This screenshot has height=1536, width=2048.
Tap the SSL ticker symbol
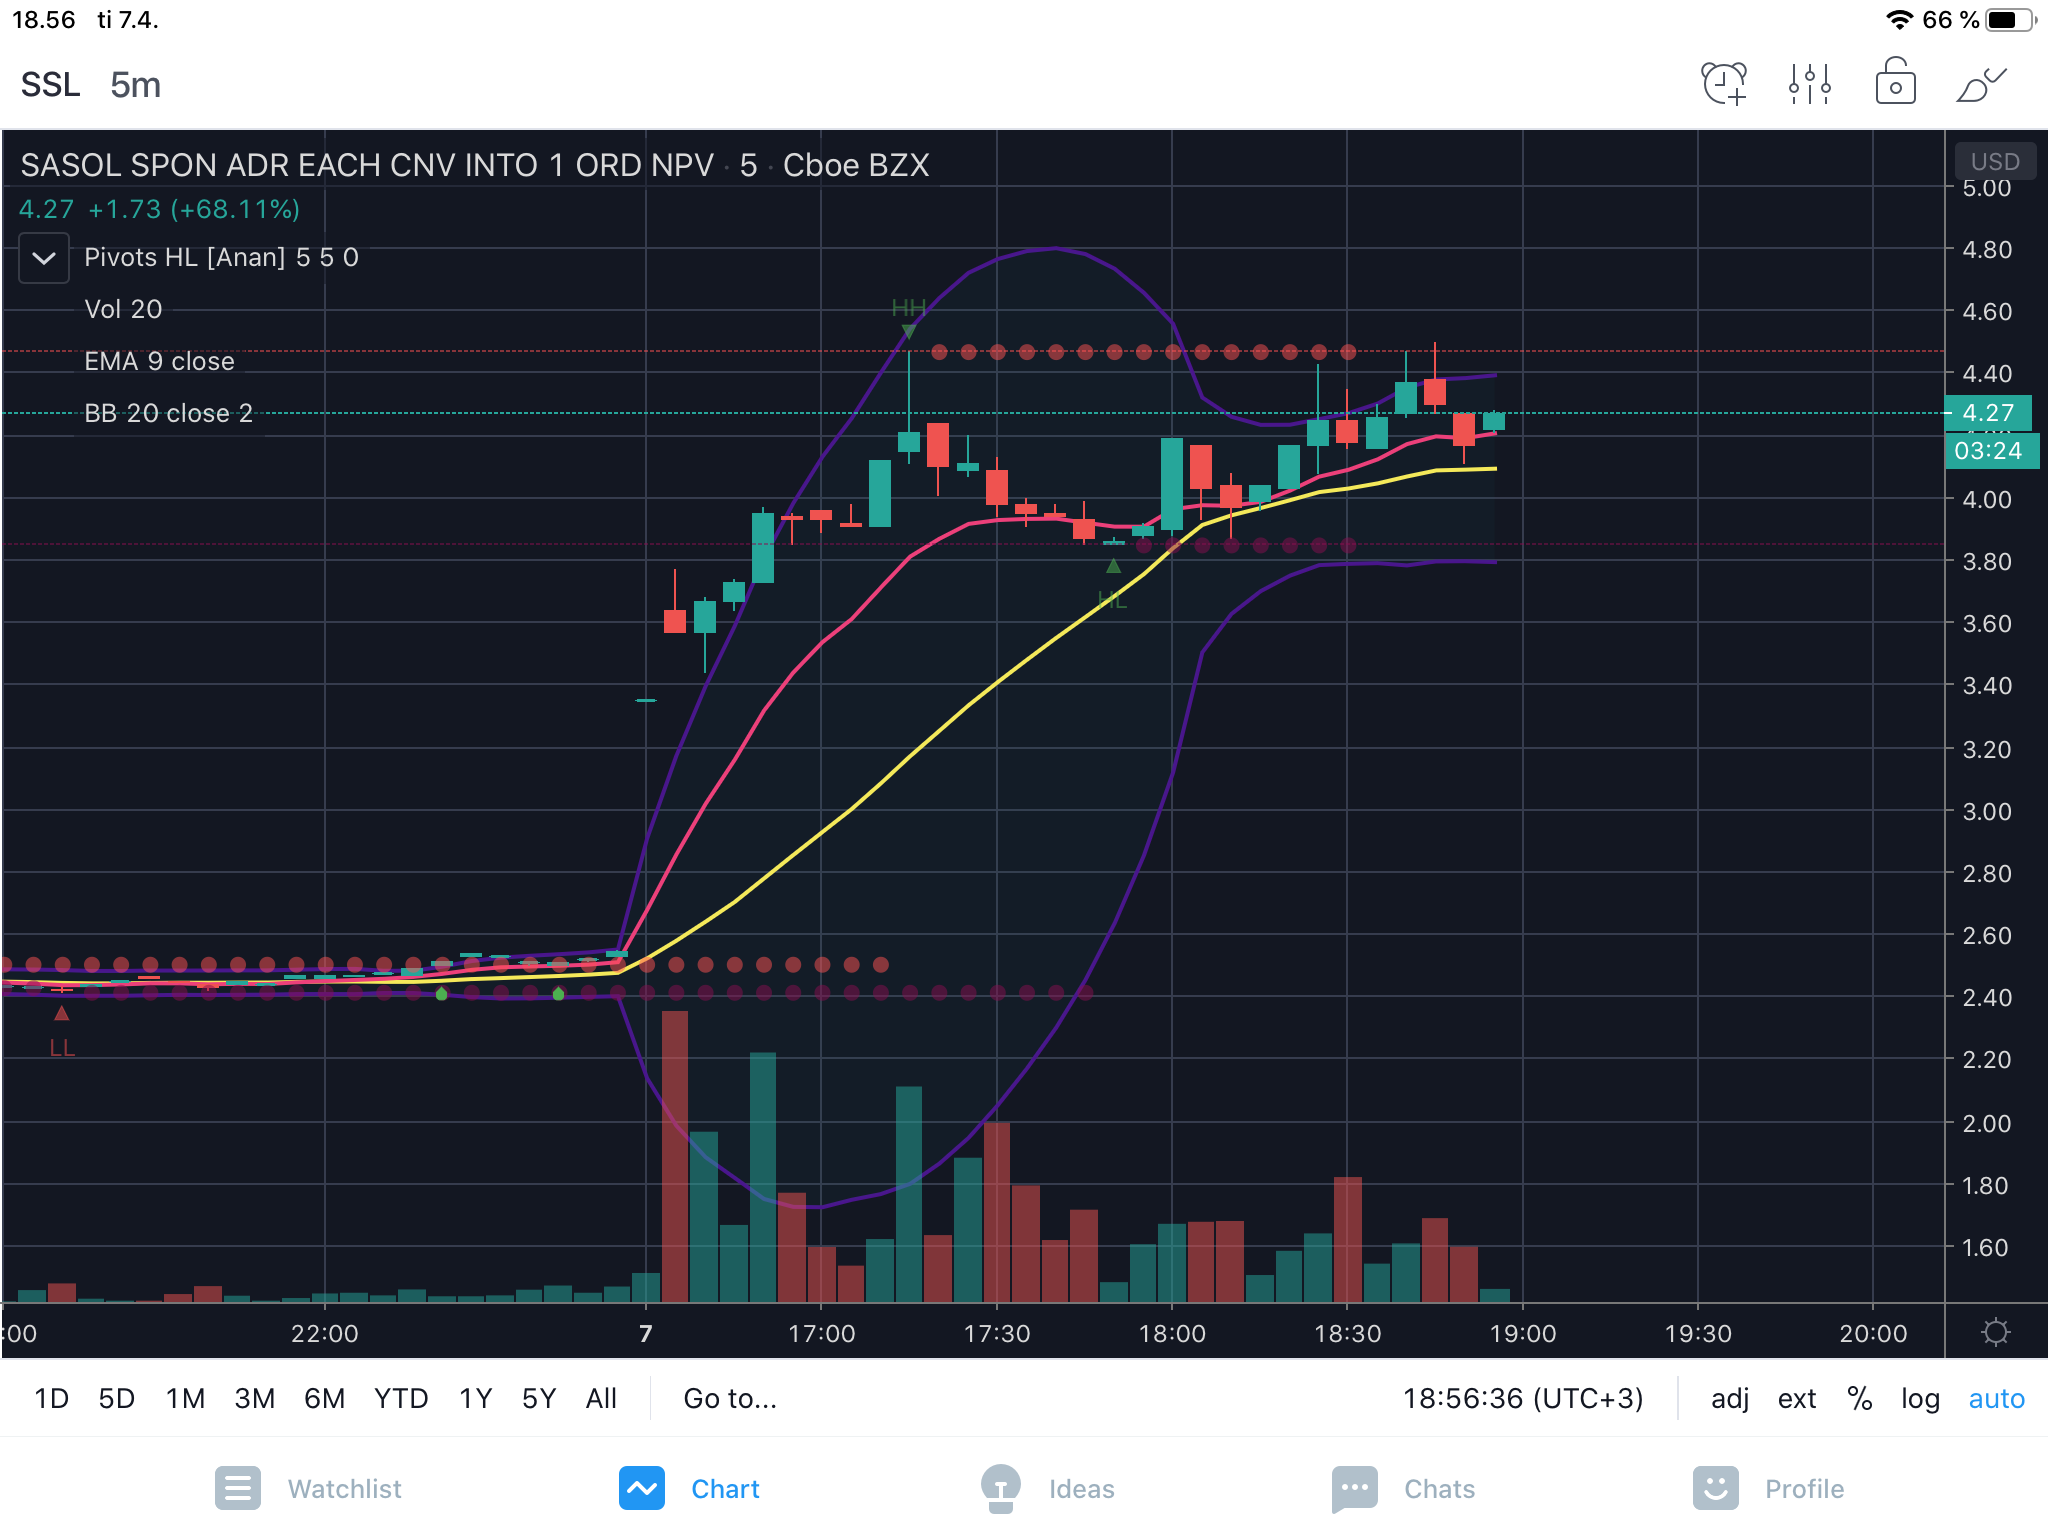click(50, 85)
